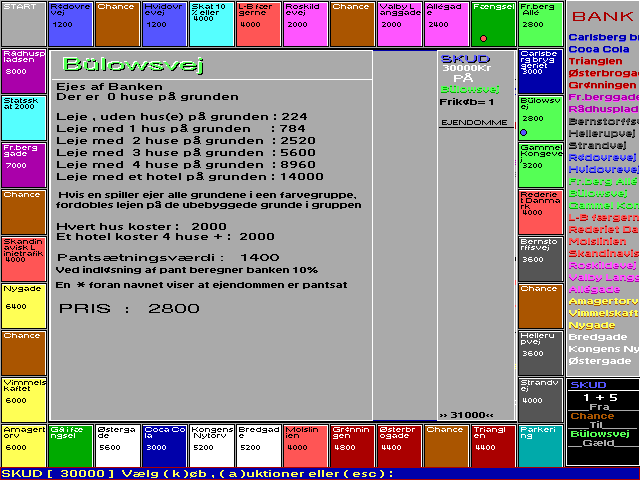Click Nygade in the BANK list
640x480 pixels.
(x=592, y=325)
